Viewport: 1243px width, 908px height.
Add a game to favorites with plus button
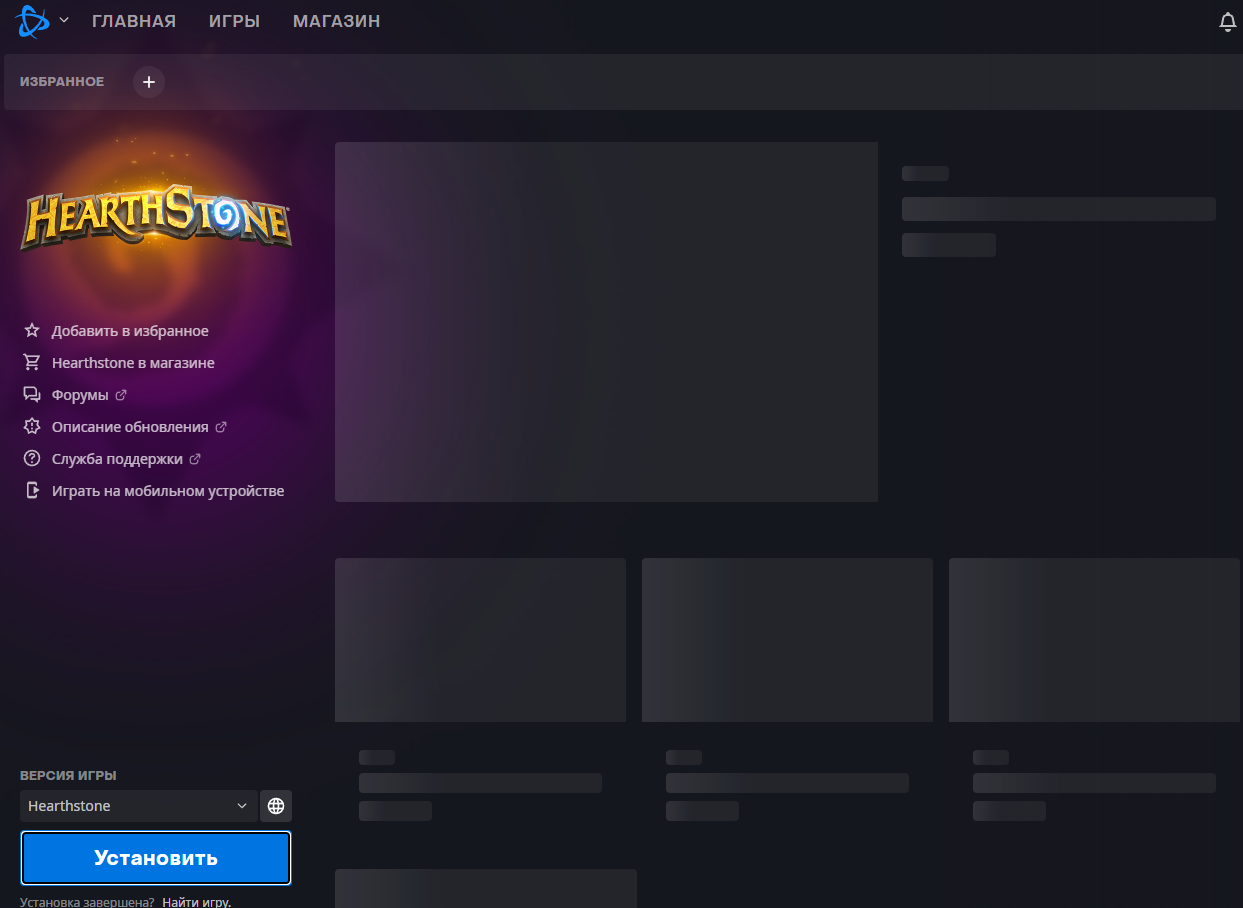click(x=149, y=82)
